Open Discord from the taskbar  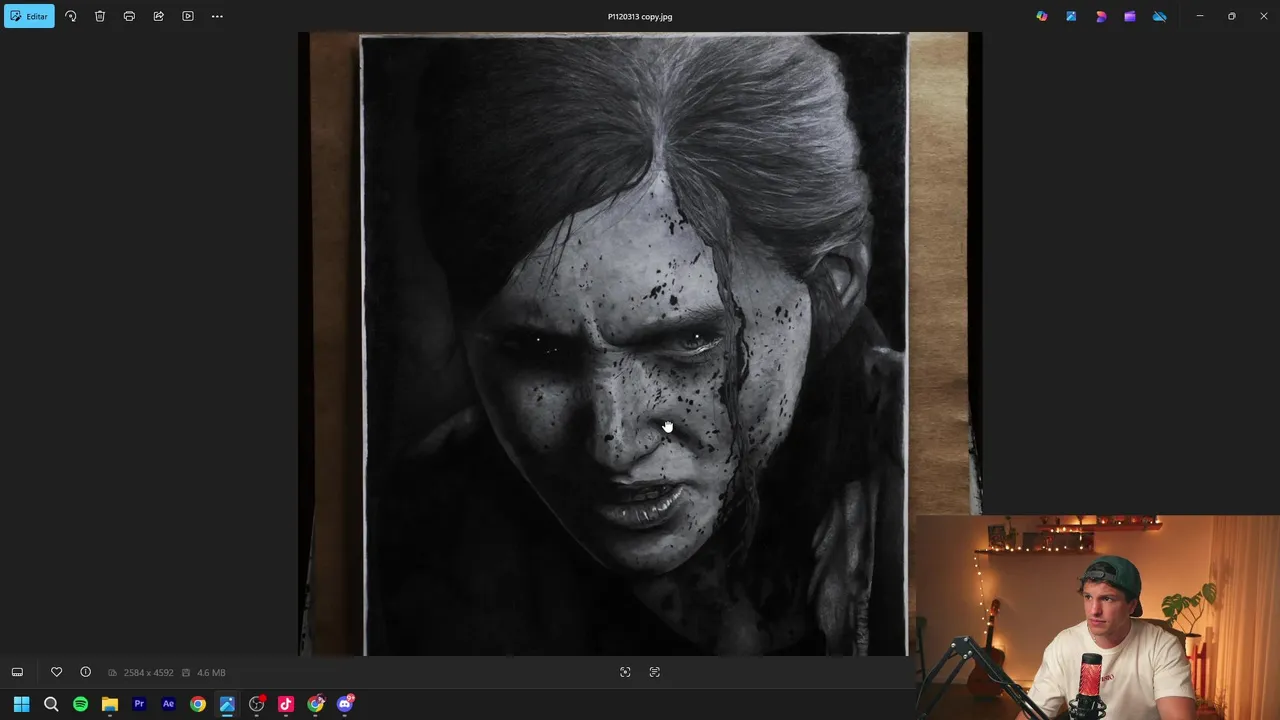coord(345,704)
